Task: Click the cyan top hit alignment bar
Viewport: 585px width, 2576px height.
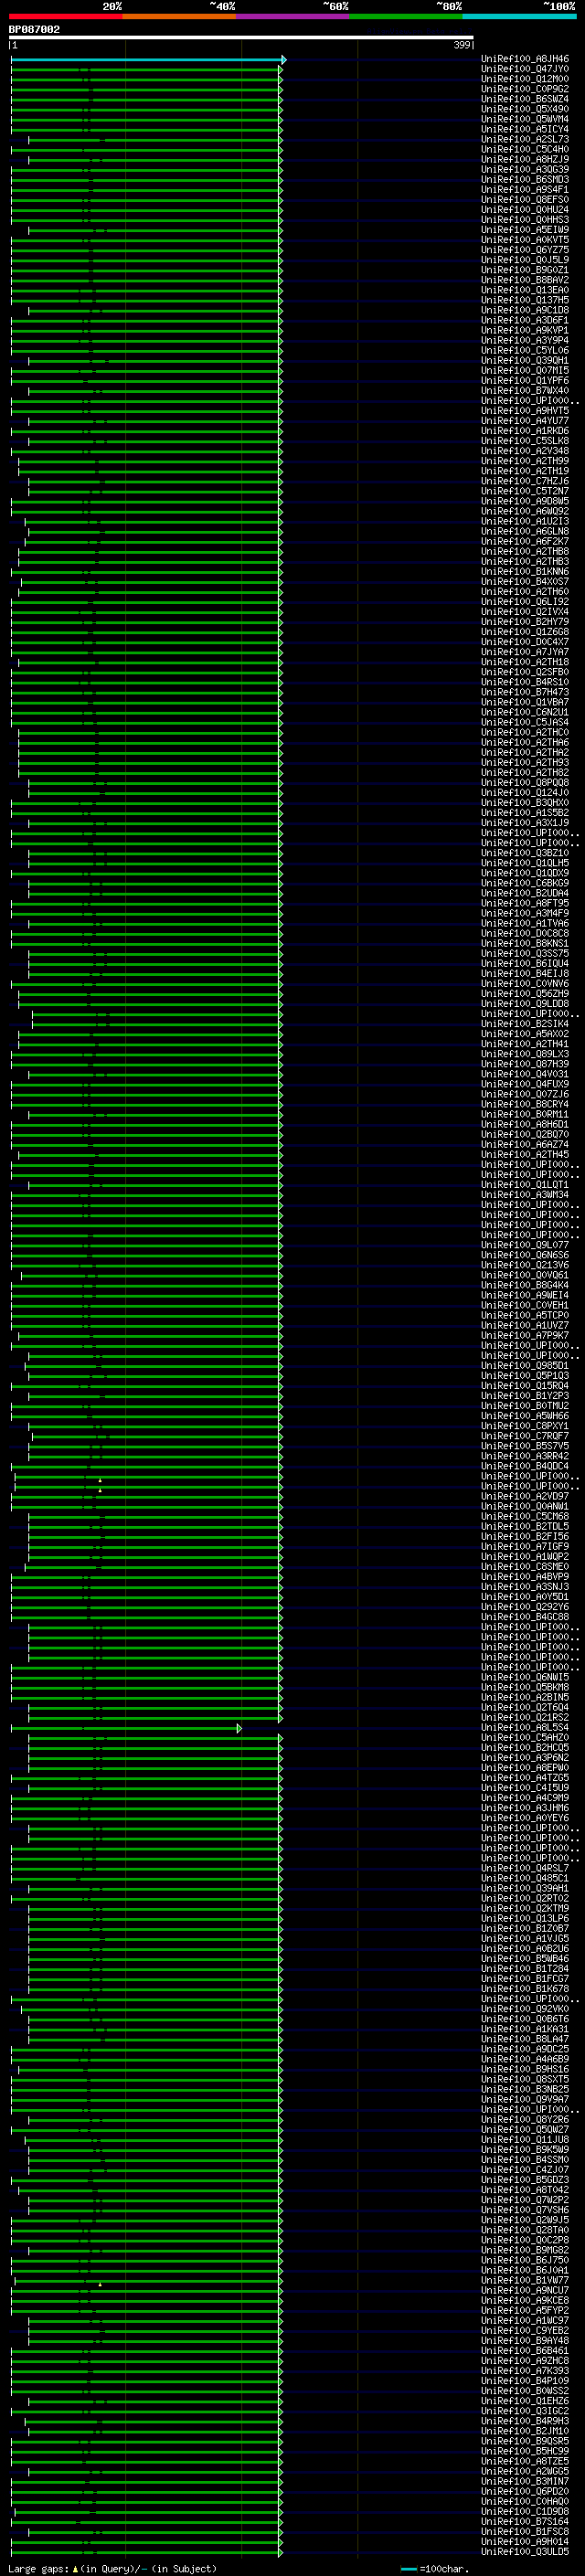Action: point(148,60)
